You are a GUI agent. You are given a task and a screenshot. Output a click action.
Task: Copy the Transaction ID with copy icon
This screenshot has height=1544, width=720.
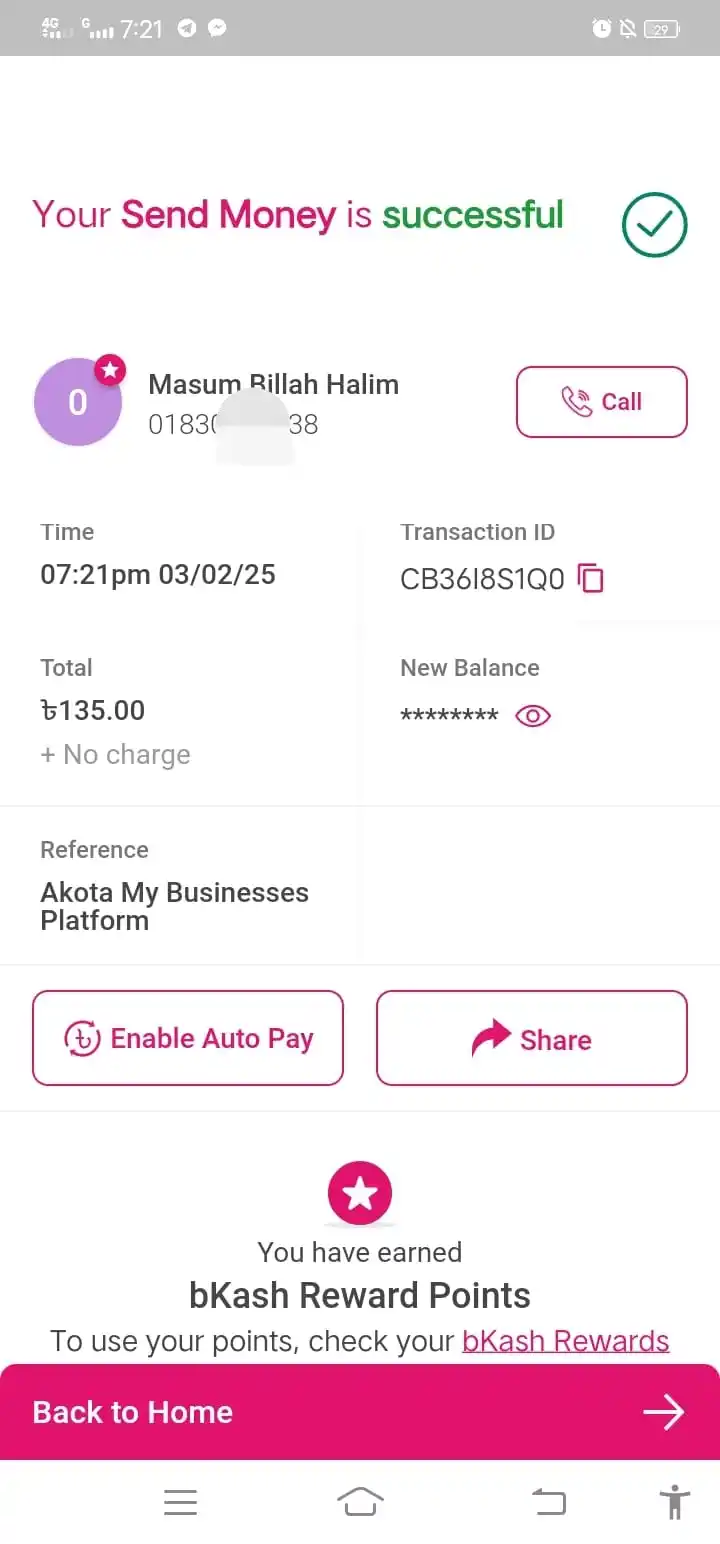pos(591,578)
